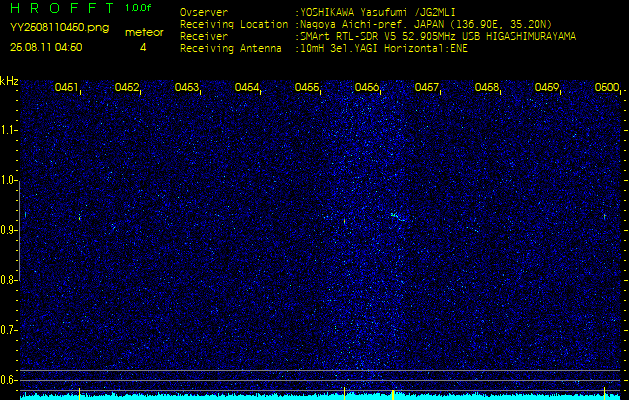Click the "Receiving Location" label
The height and width of the screenshot is (400, 629).
tap(234, 25)
